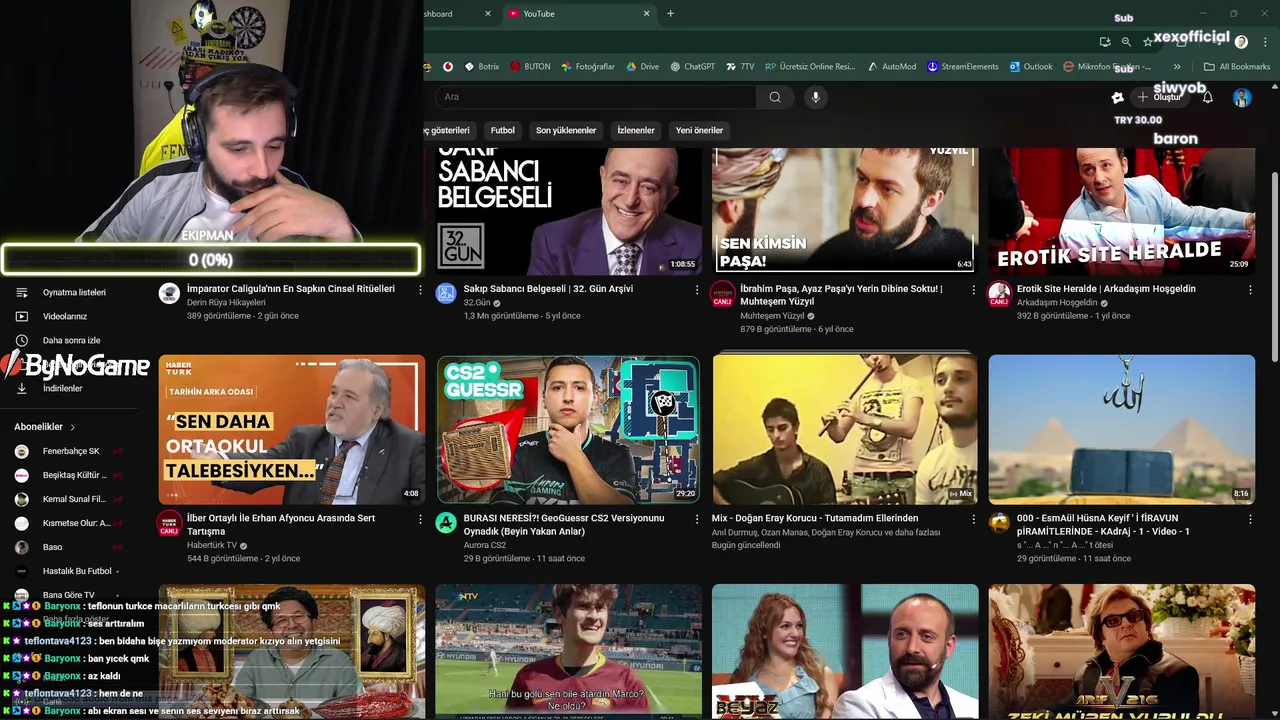Open the Fotoğraflar bookmark
The image size is (1280, 720).
point(588,67)
